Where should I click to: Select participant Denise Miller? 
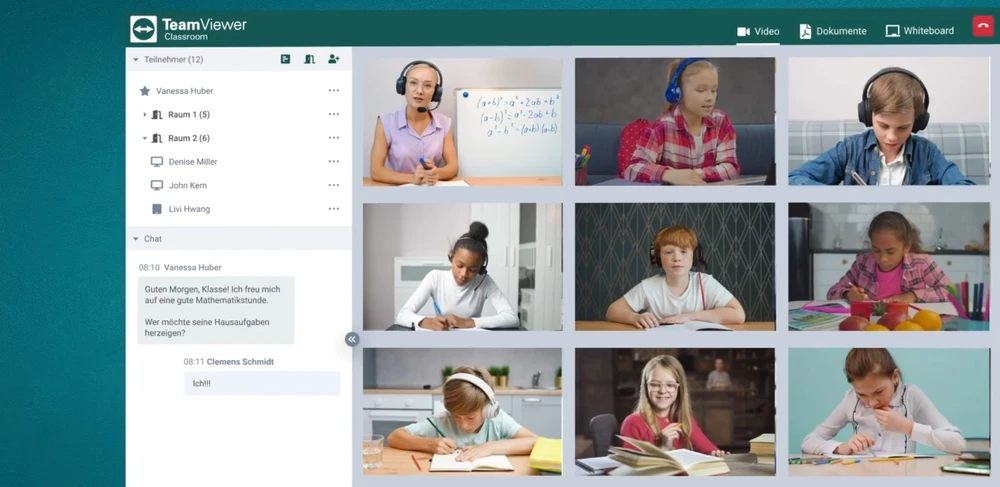[x=193, y=162]
